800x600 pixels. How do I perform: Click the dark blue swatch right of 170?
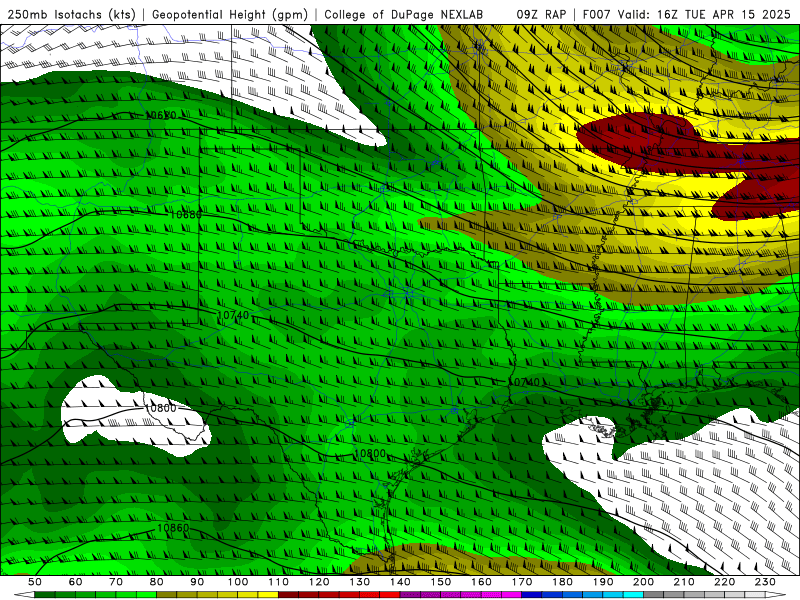coord(532,595)
